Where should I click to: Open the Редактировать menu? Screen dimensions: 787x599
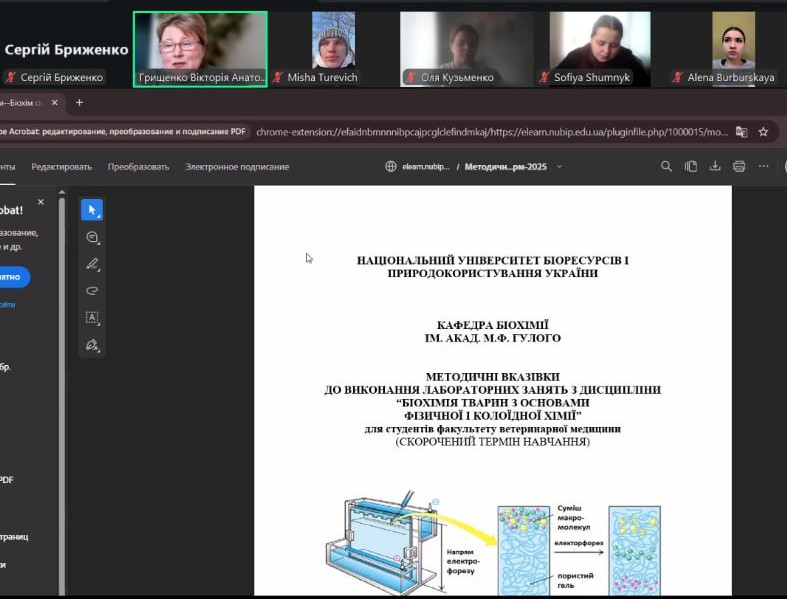tap(62, 167)
